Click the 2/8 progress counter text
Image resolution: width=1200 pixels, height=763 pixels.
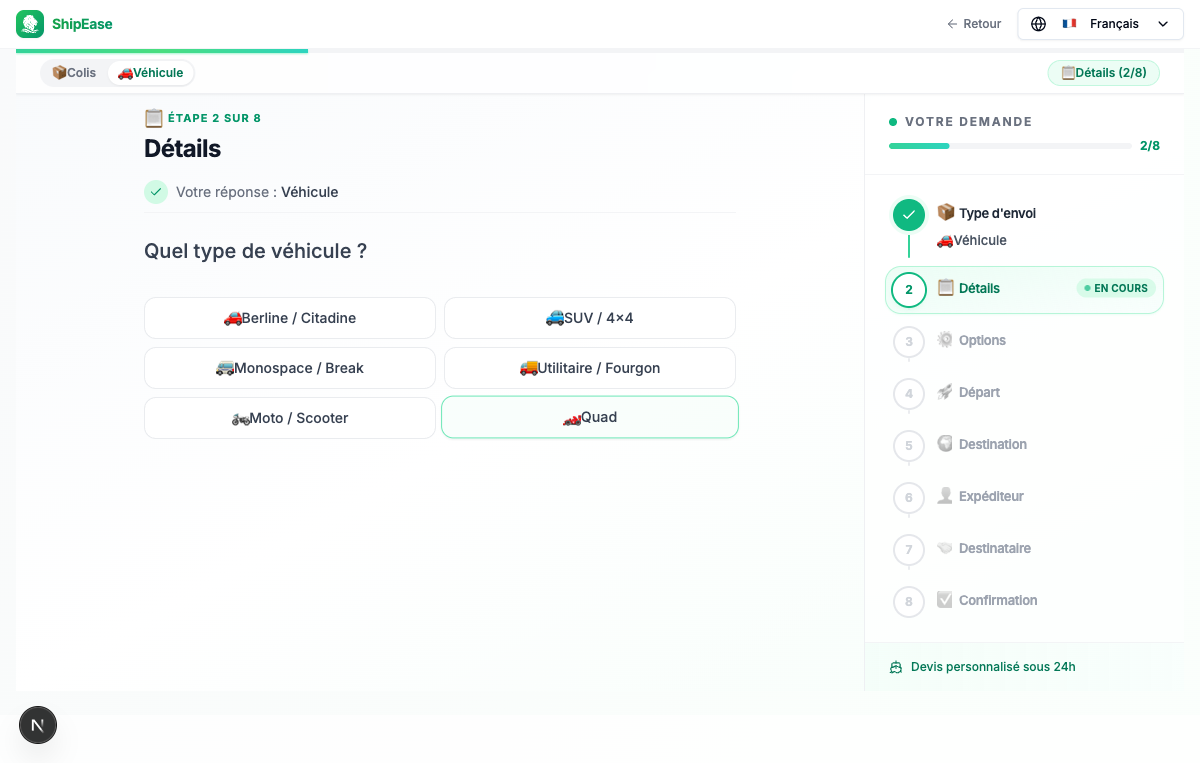(x=1150, y=146)
